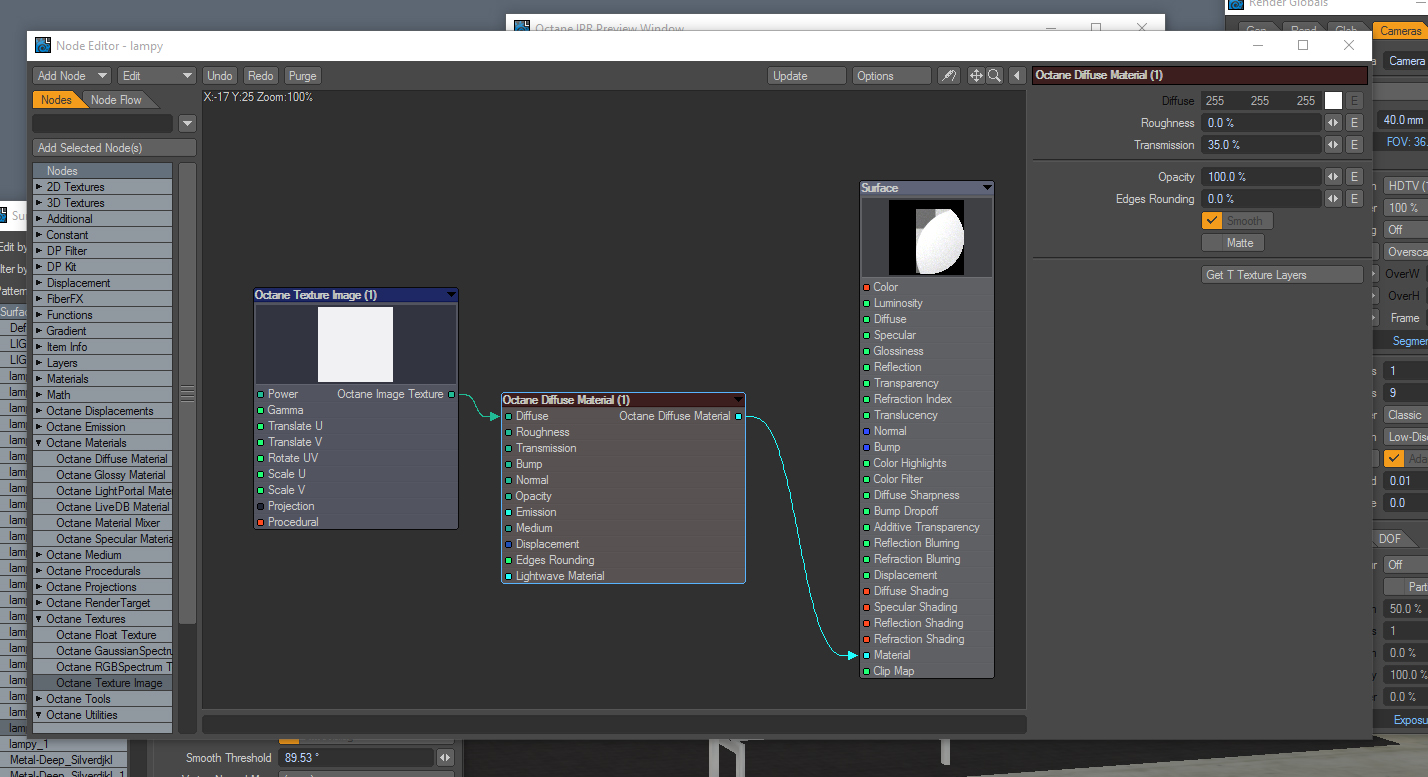Click the Color input connector on Surface node
Image resolution: width=1428 pixels, height=777 pixels.
(x=866, y=287)
